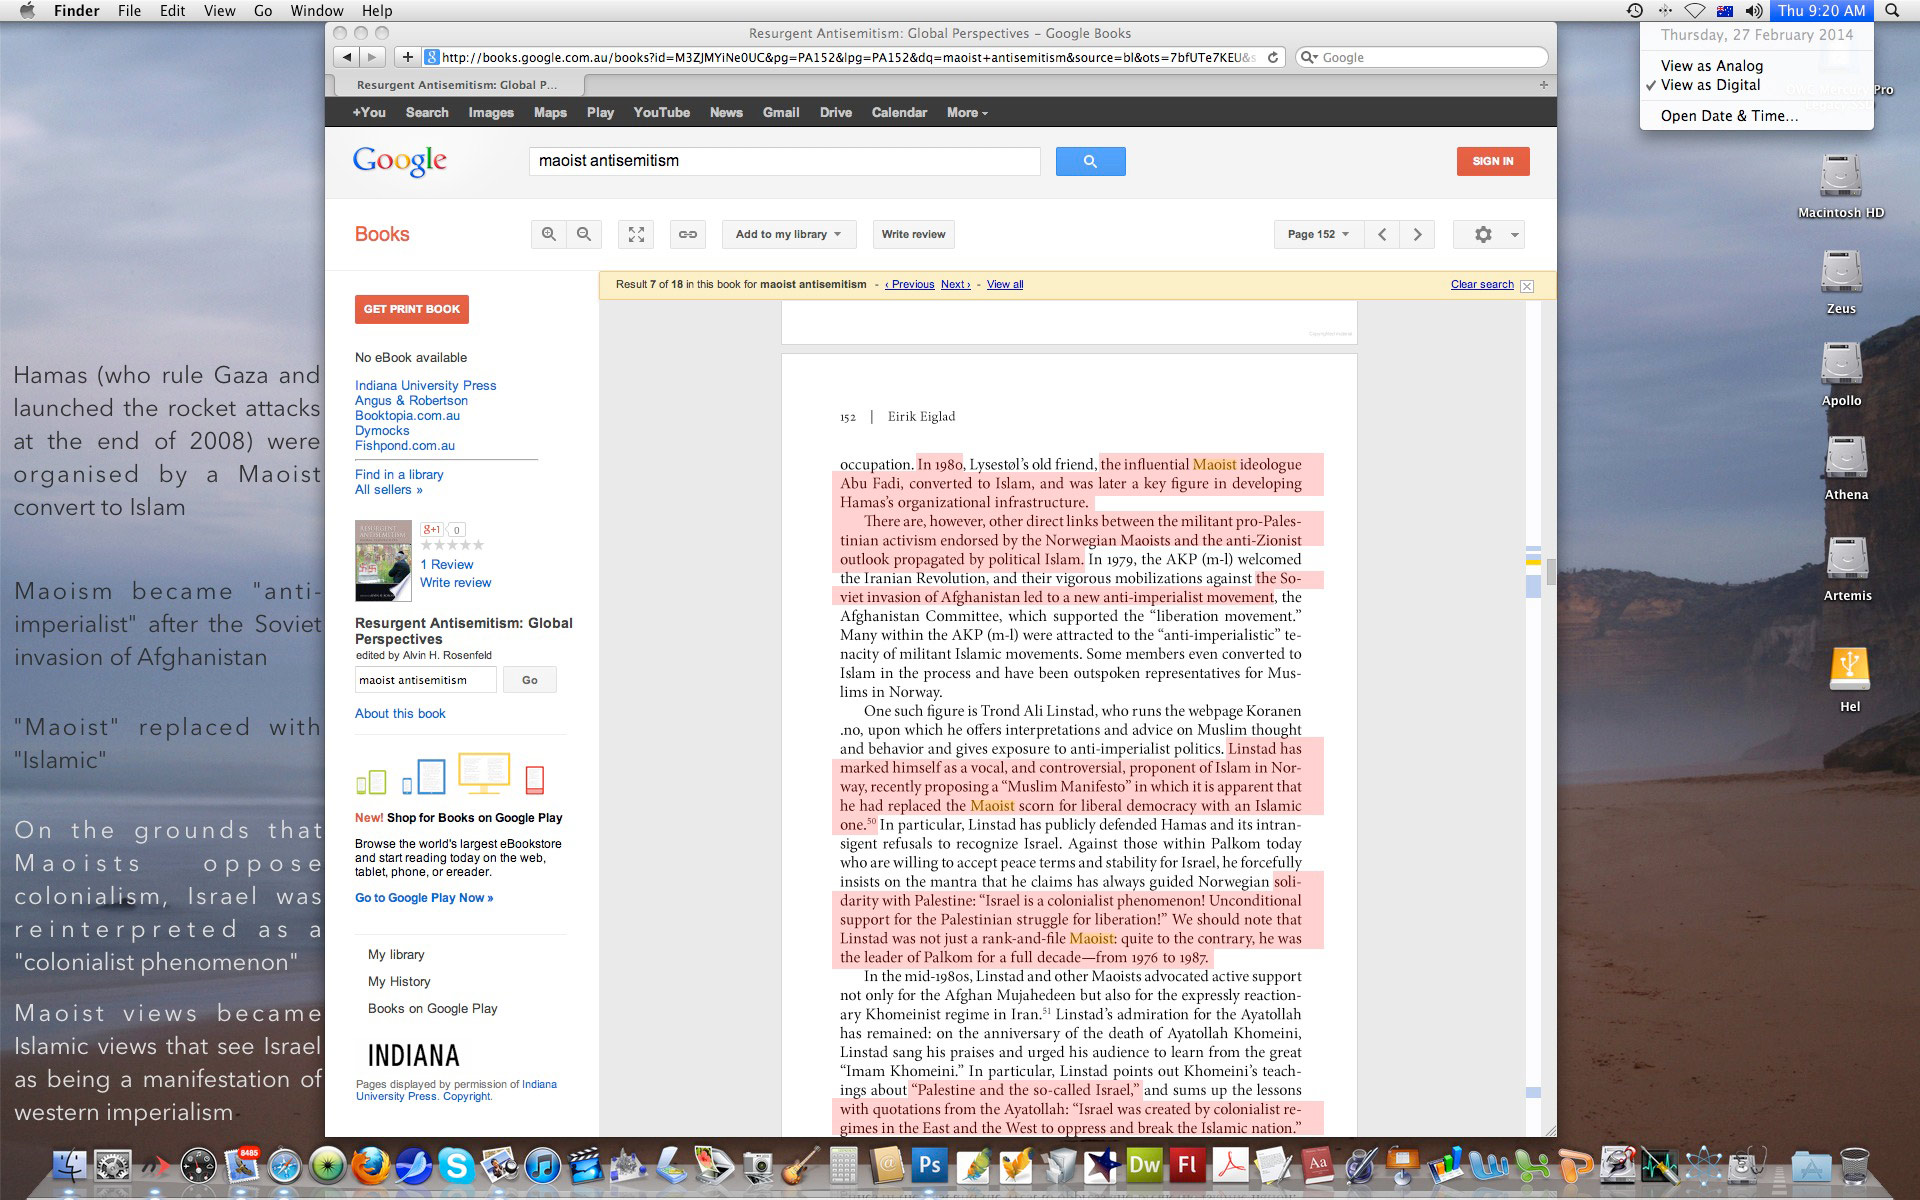Screen dimensions: 1920x1200
Task: Click the Time Machine menu bar icon
Action: tap(1635, 10)
